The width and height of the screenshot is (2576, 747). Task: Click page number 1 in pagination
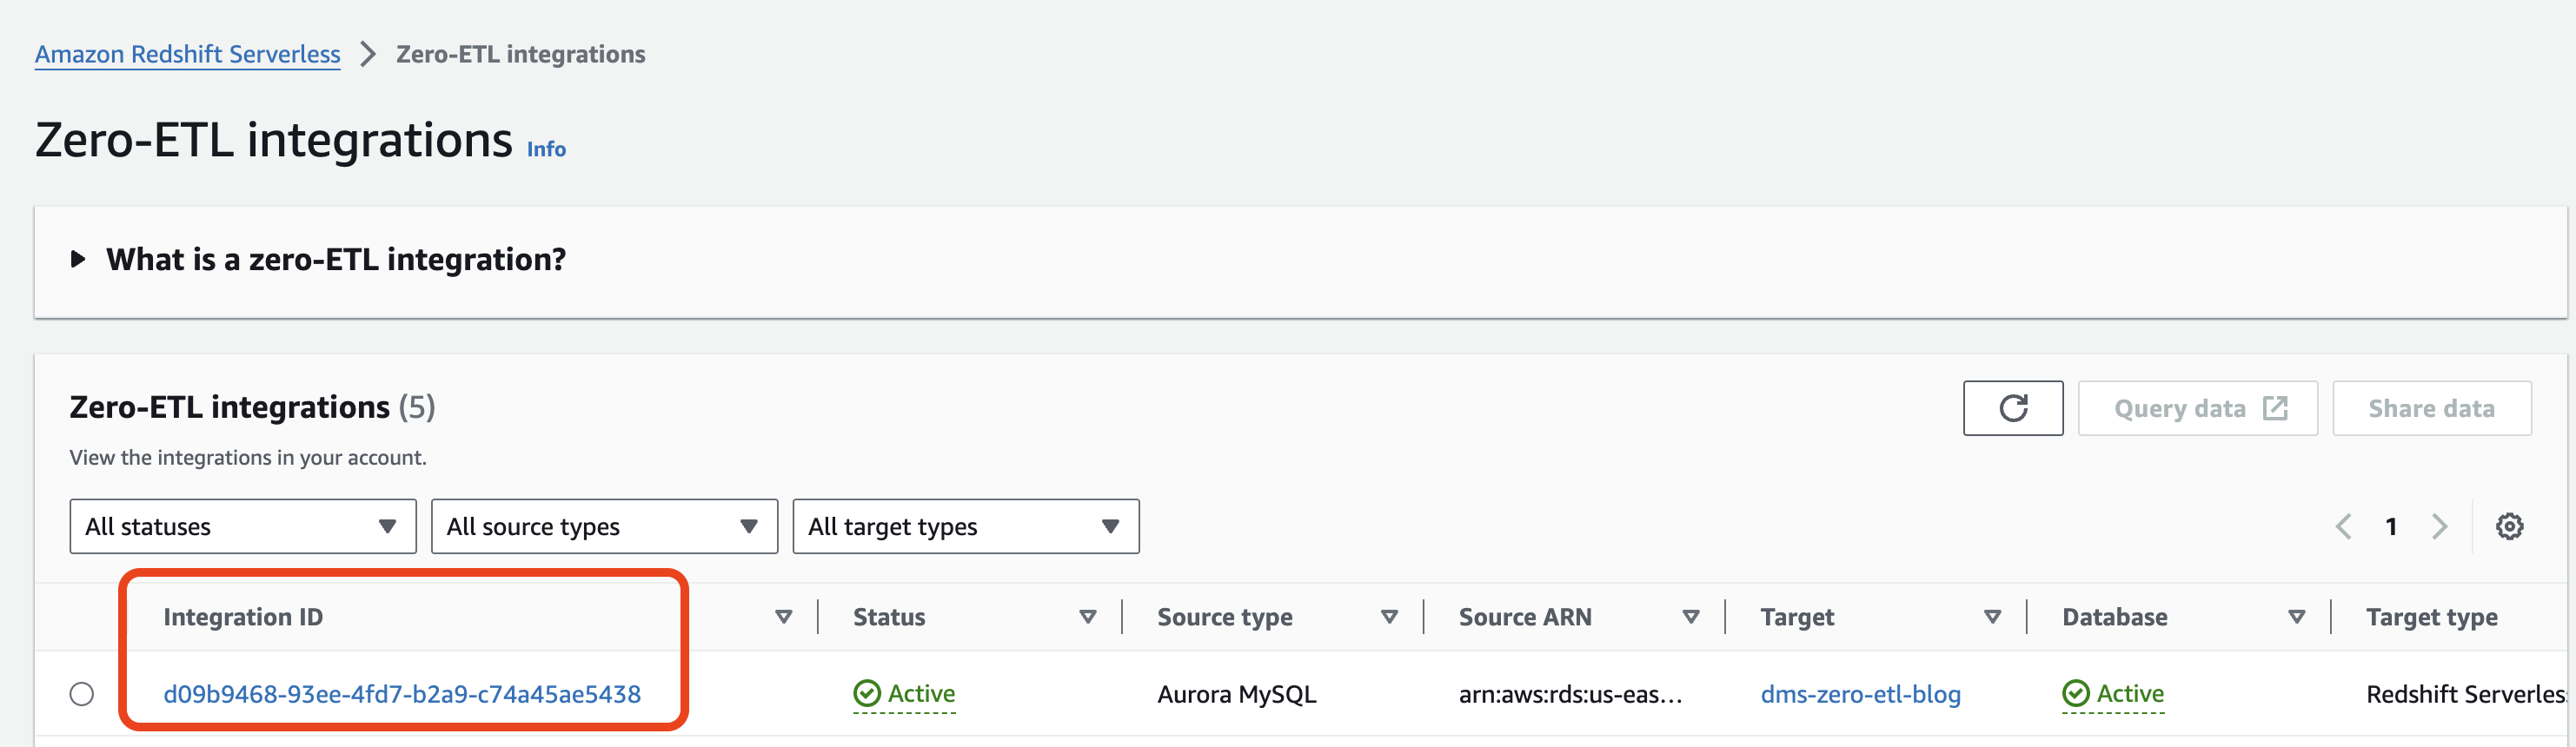tap(2390, 526)
